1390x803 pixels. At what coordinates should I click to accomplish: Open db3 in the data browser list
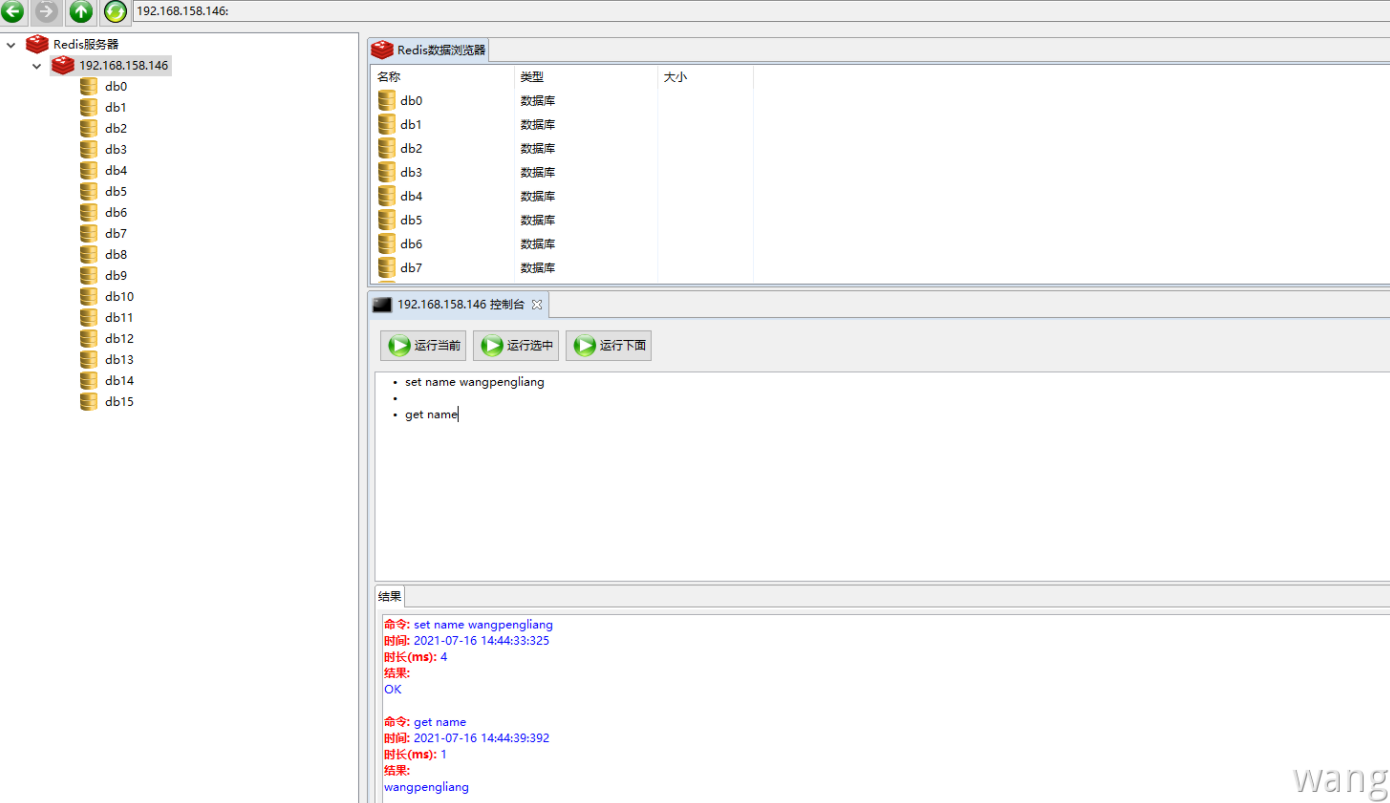coord(411,172)
